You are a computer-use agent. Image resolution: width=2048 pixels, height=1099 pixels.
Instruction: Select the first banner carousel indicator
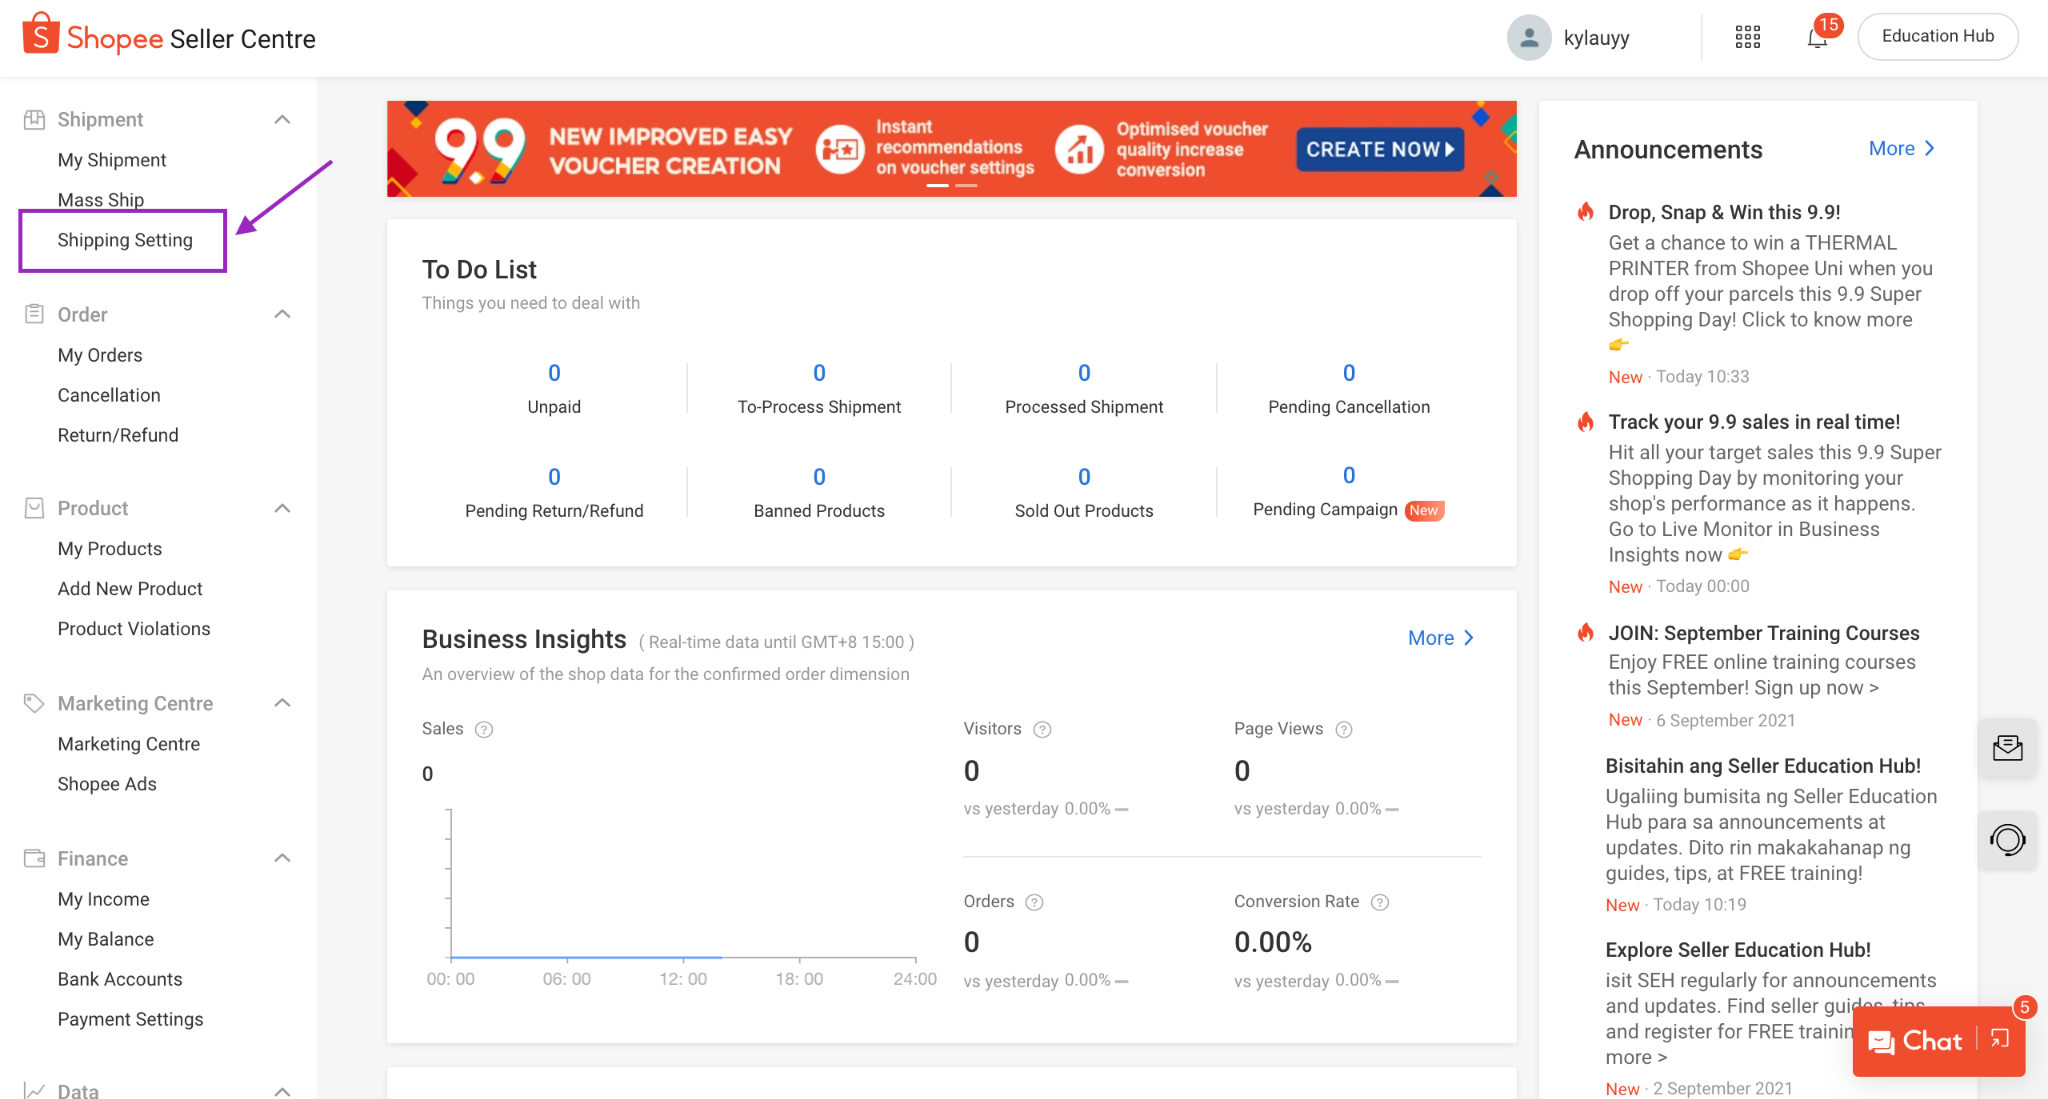[937, 186]
